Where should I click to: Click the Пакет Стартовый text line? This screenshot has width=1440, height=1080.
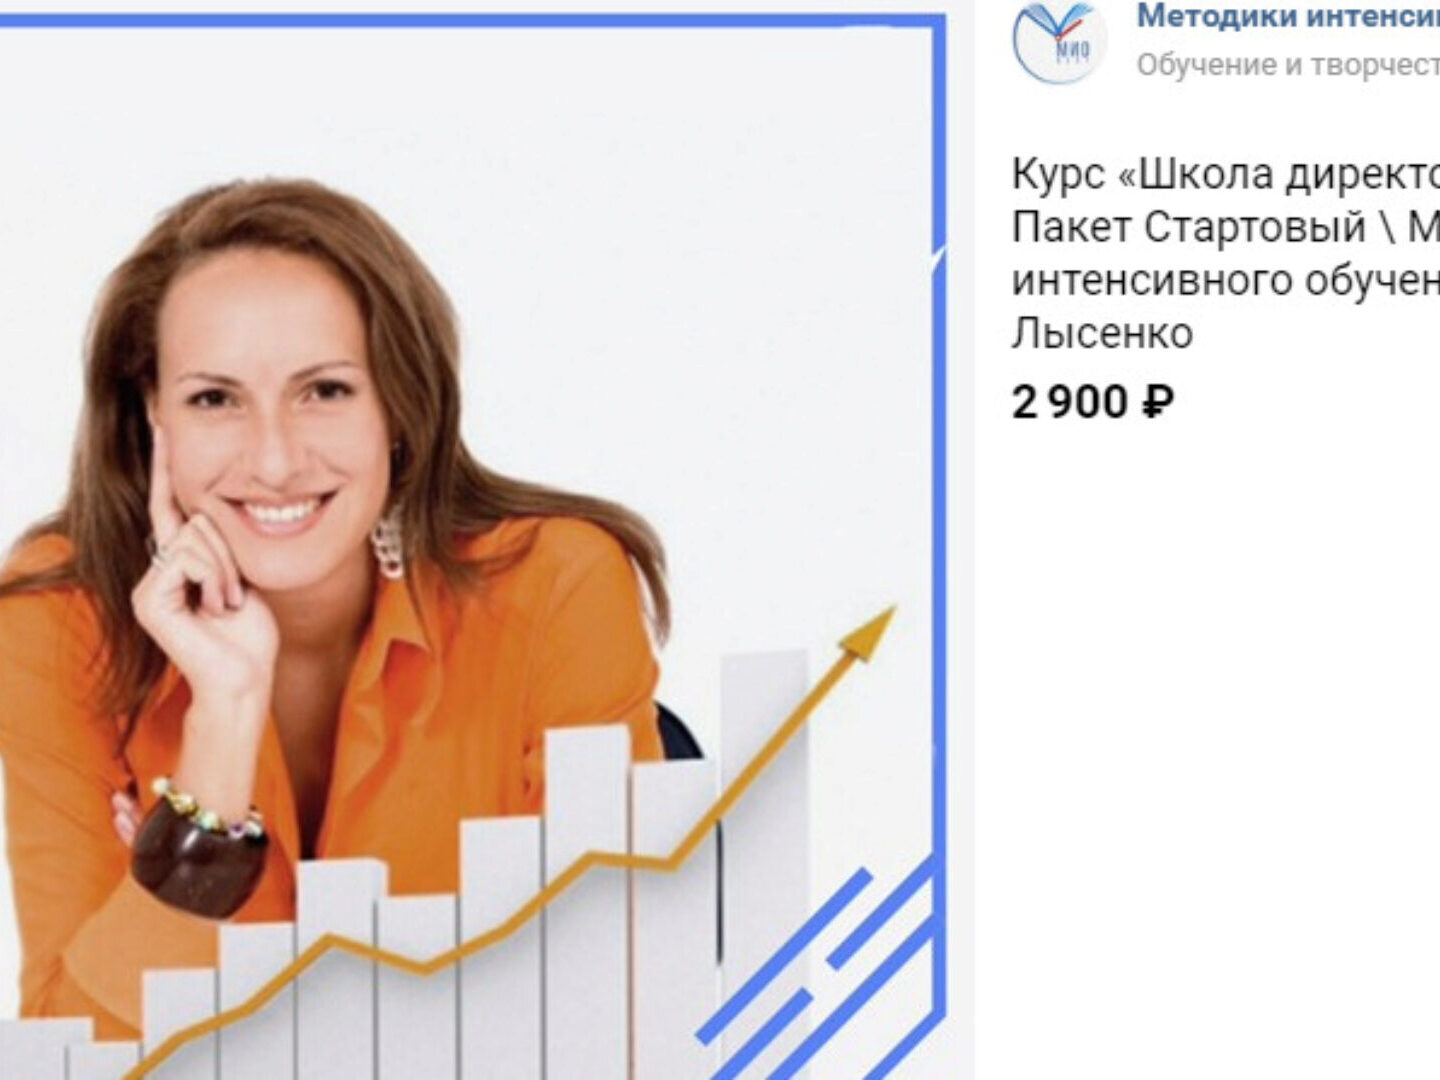coord(1226,227)
